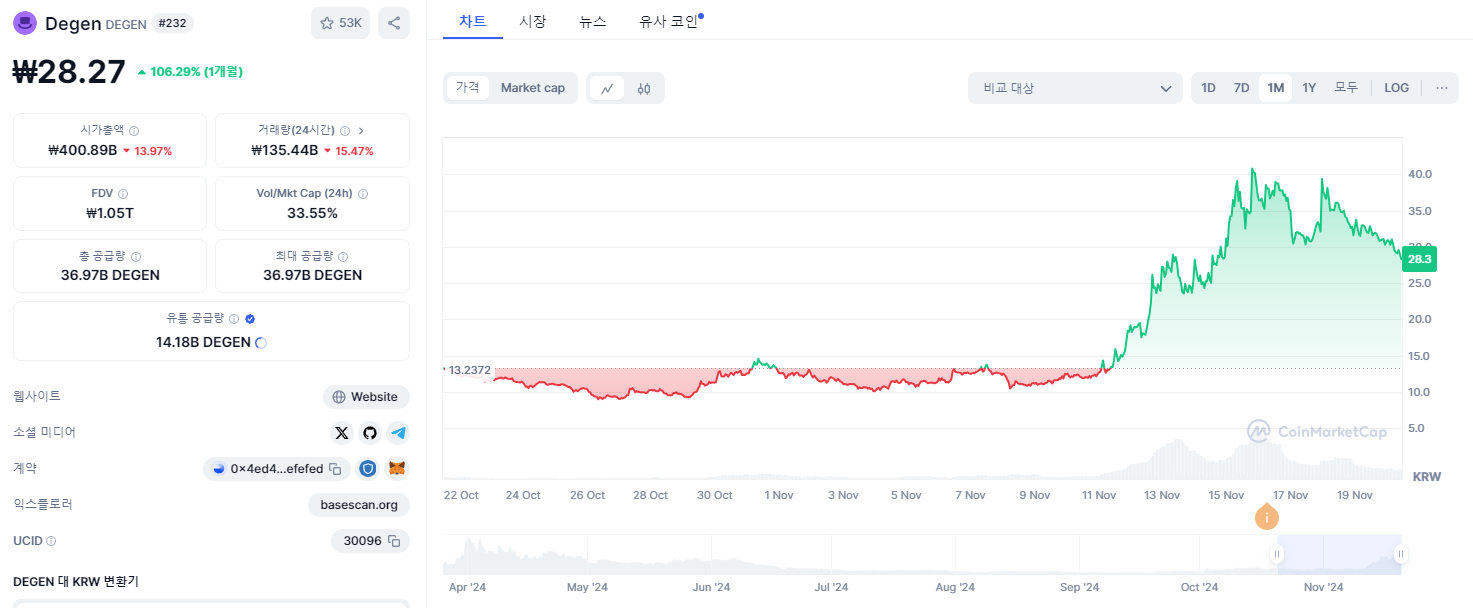Click the shield security icon by contract
1473x608 pixels.
[x=368, y=469]
